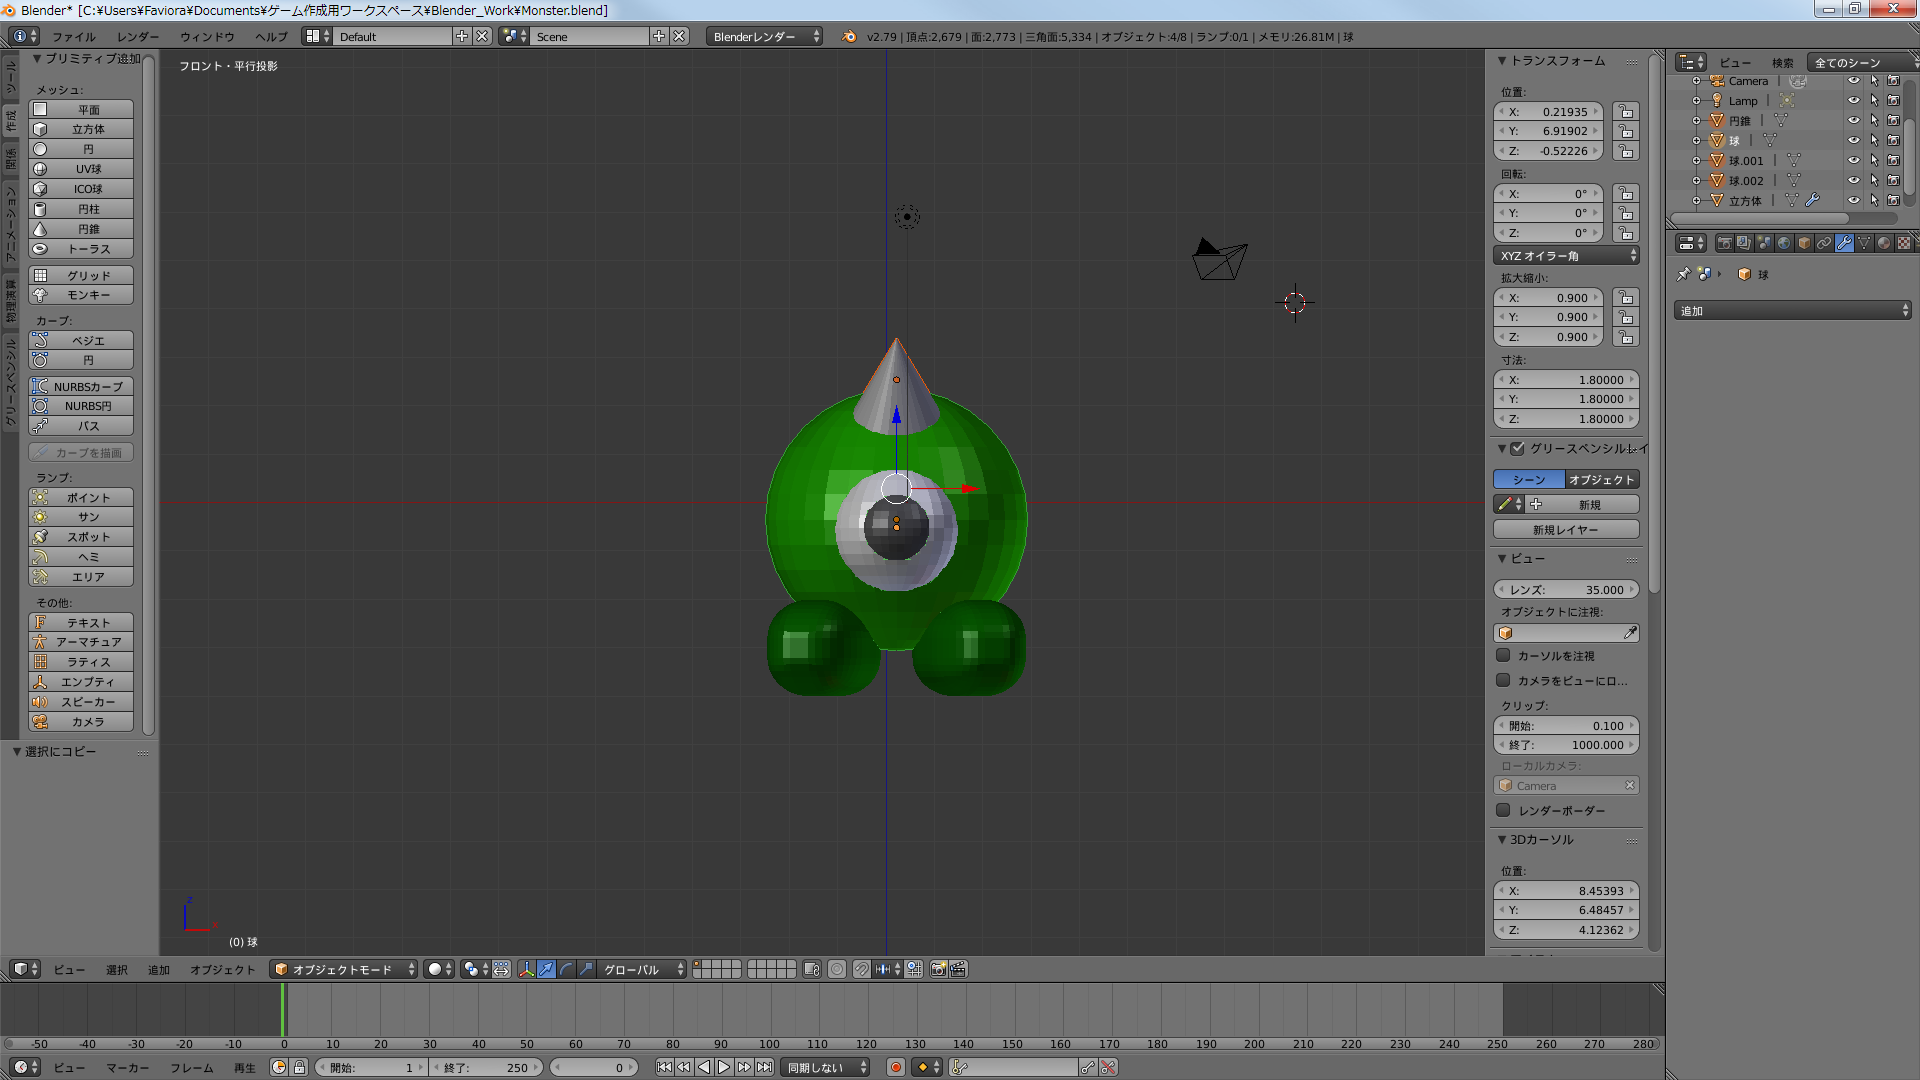Hide Camera with its eye icon
This screenshot has width=1920, height=1080.
pyautogui.click(x=1853, y=81)
